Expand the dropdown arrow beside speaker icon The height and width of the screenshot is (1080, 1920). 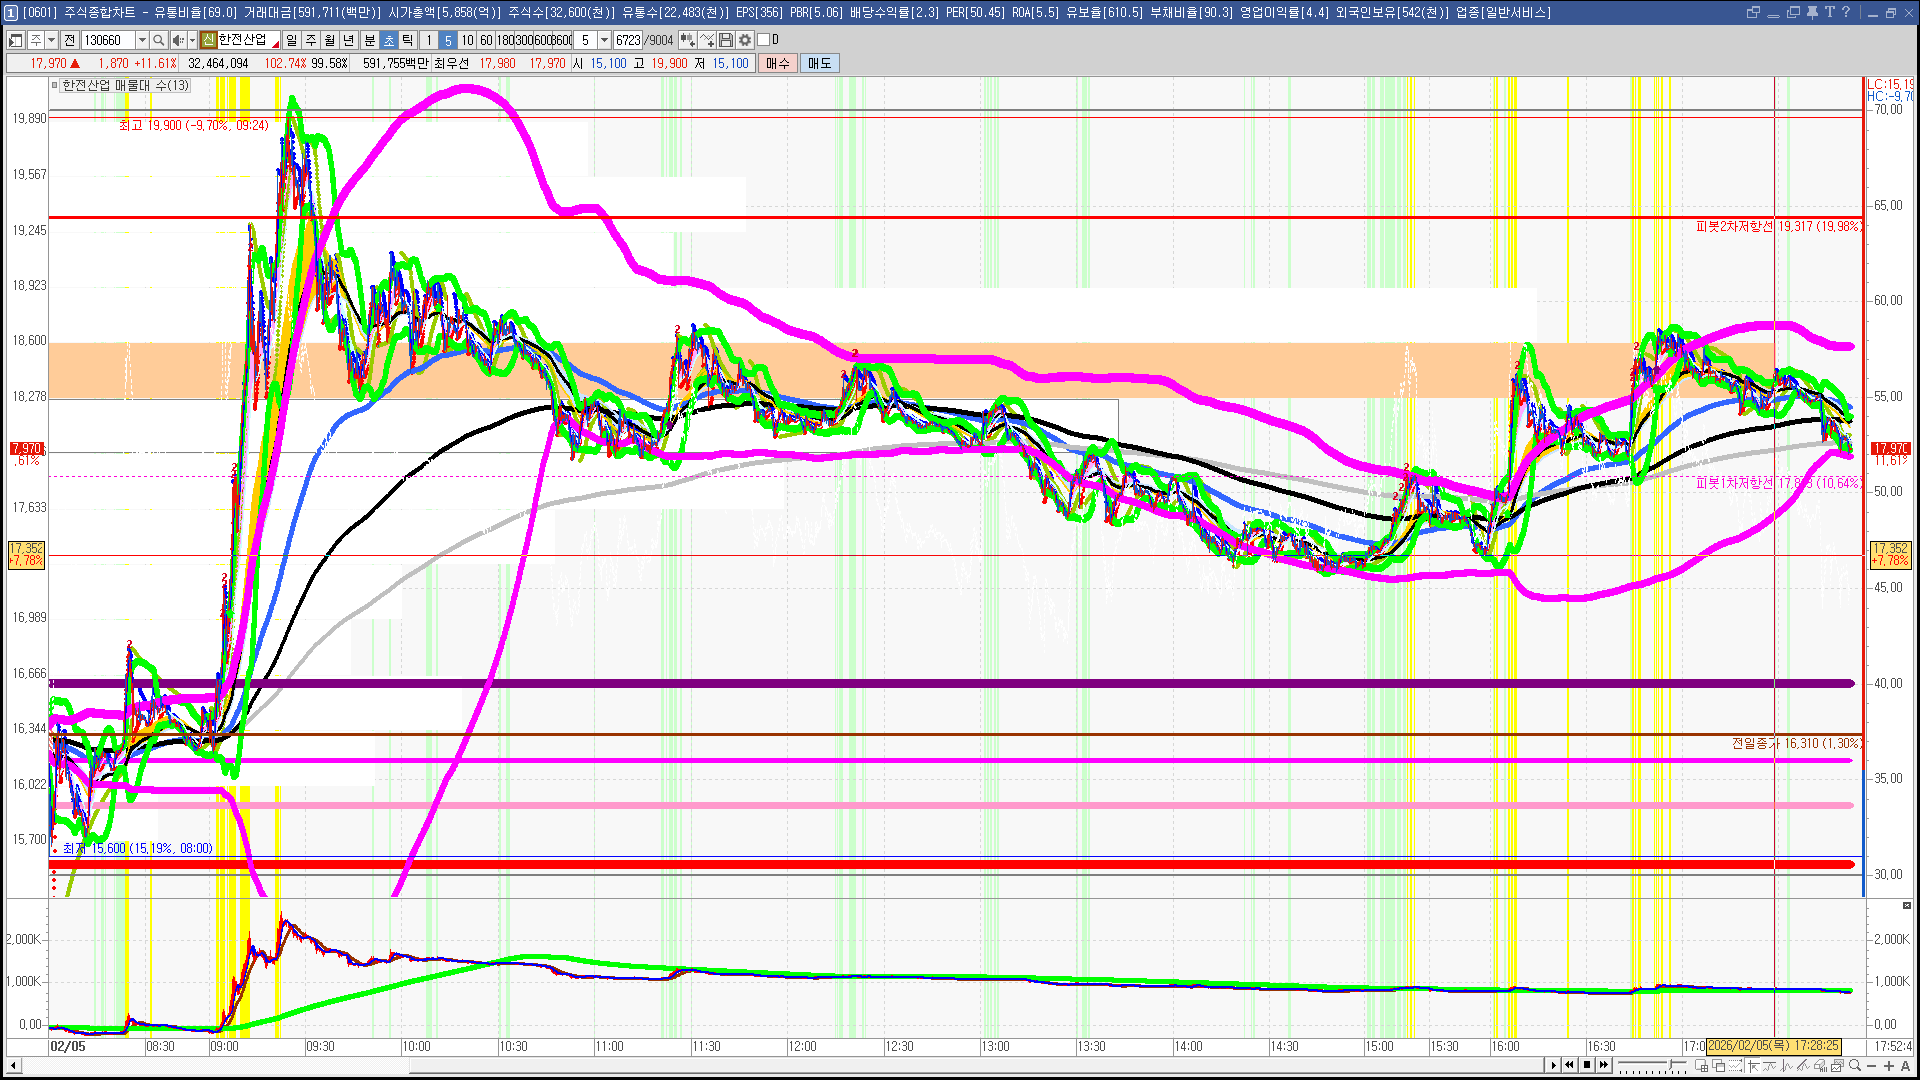(192, 40)
